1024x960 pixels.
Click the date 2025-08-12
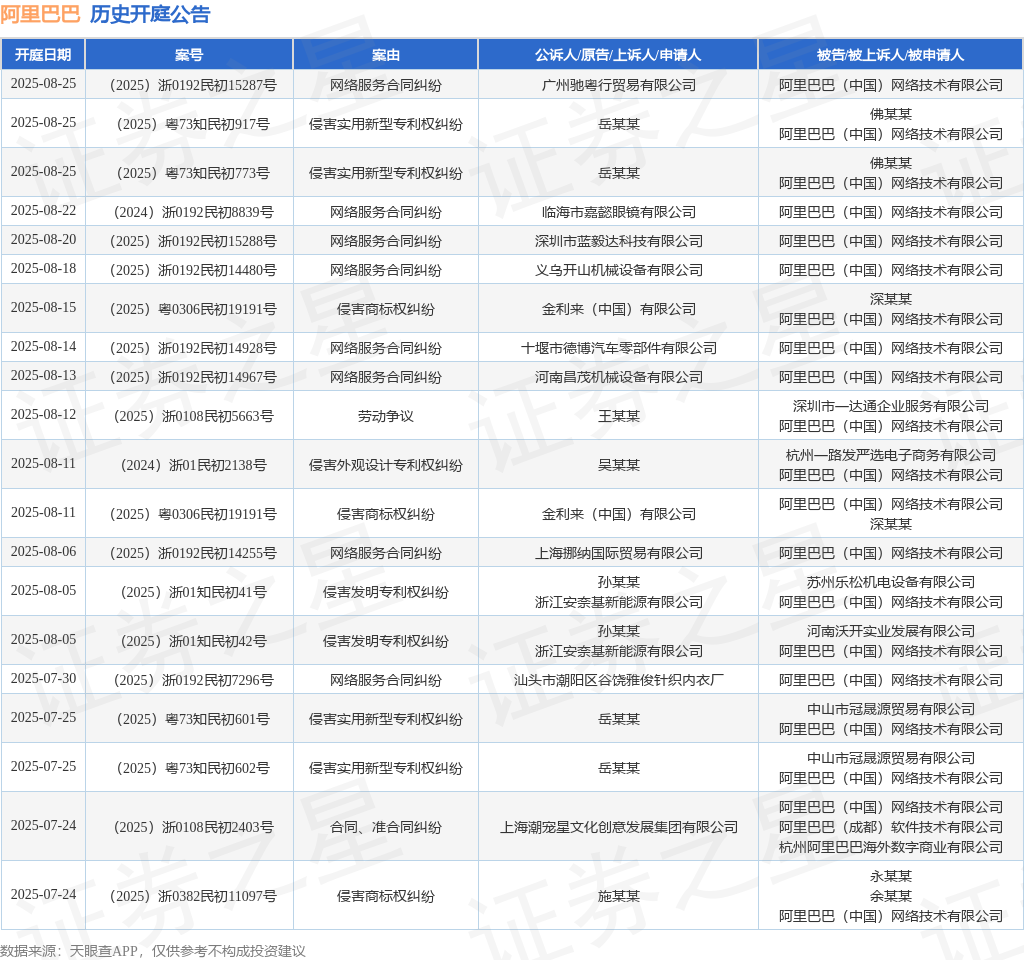(x=43, y=414)
